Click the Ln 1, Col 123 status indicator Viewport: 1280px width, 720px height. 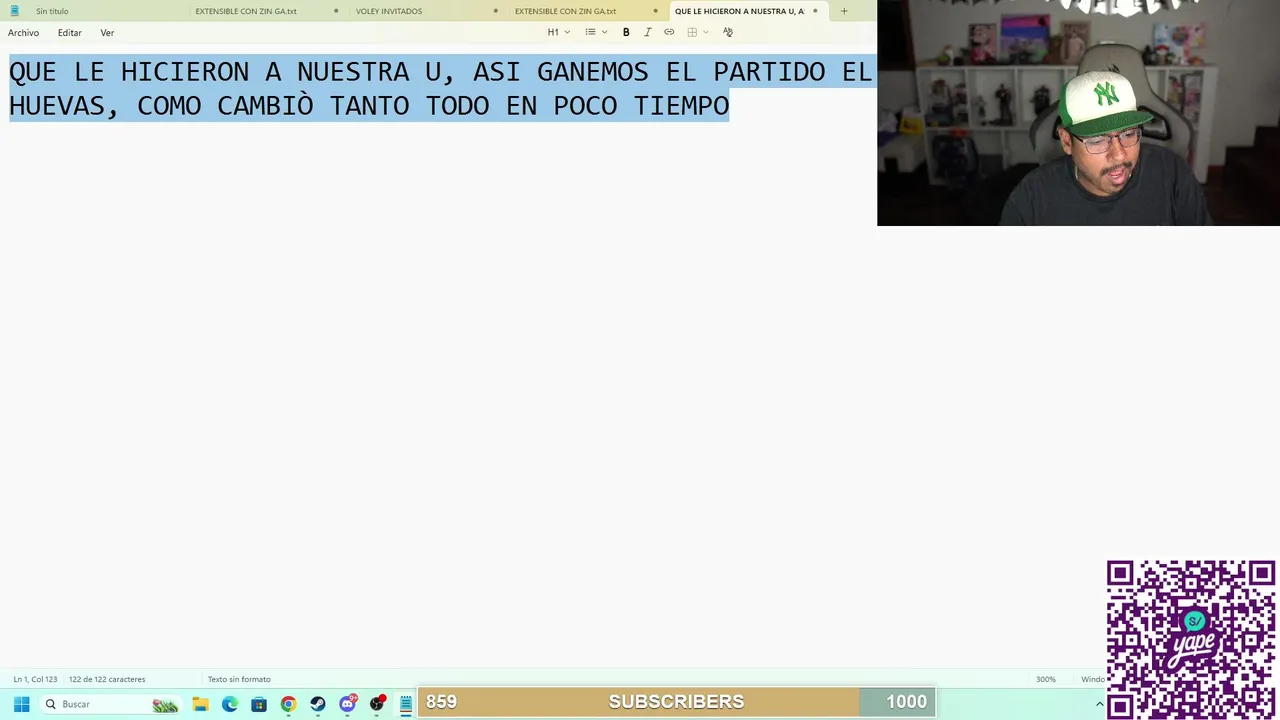(x=35, y=679)
